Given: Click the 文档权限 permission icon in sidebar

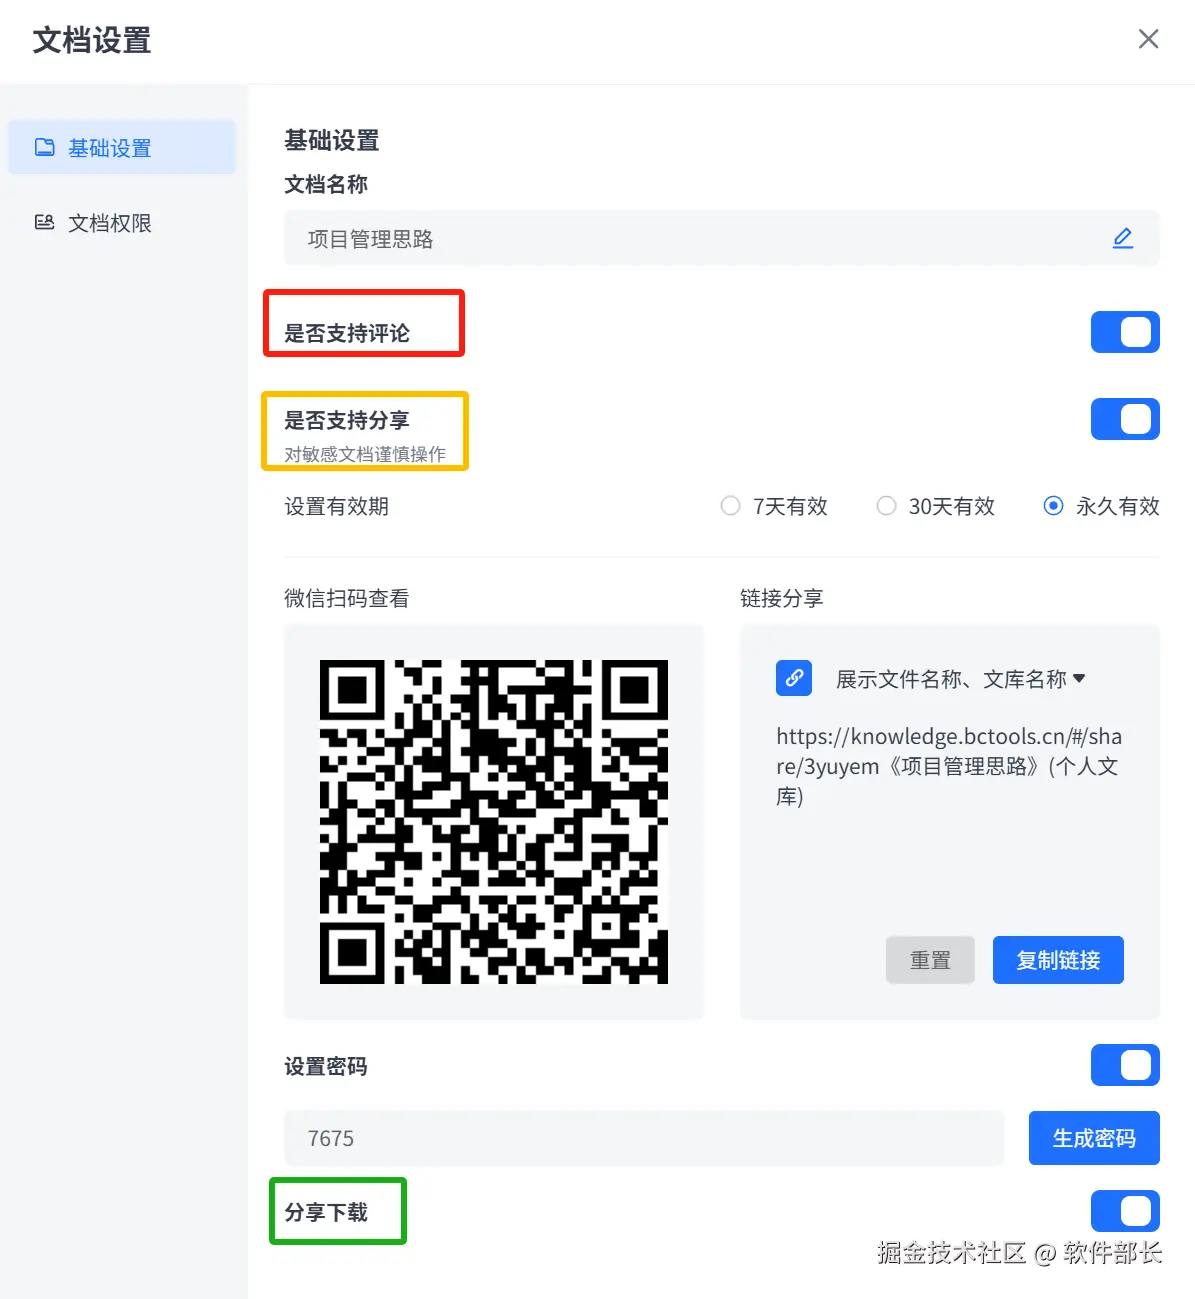Looking at the screenshot, I should [45, 222].
